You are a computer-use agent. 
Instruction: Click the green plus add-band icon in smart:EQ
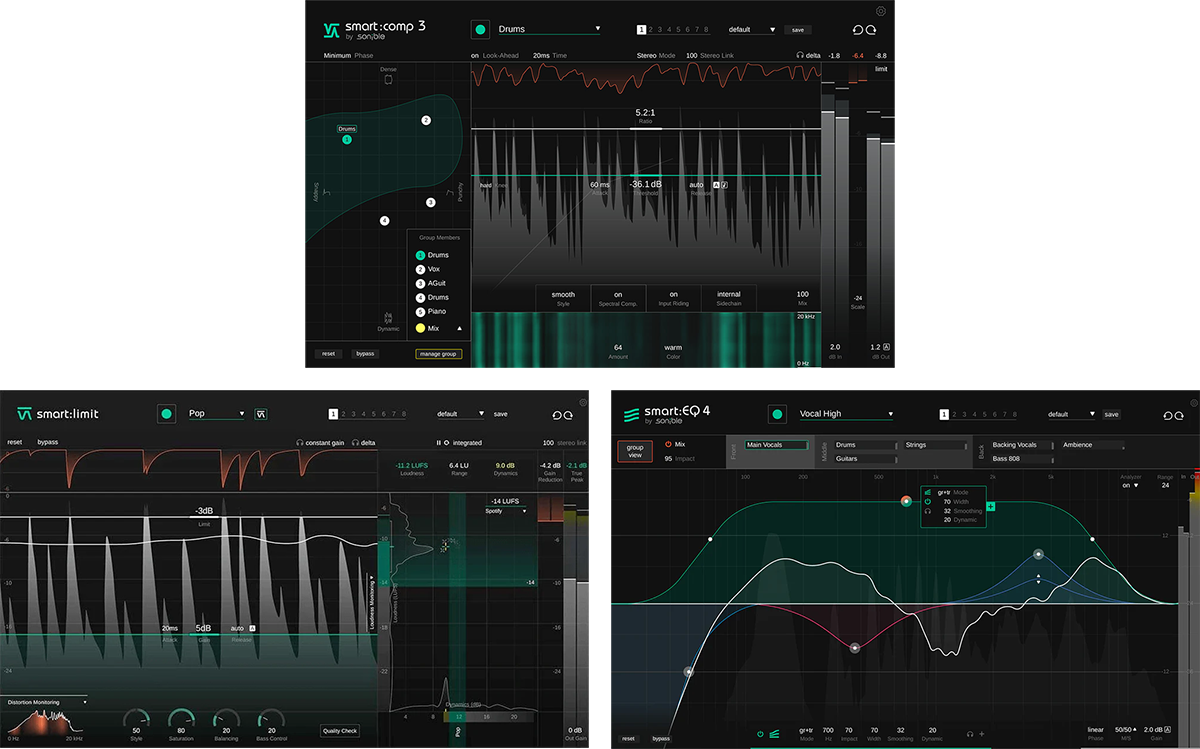pos(991,507)
